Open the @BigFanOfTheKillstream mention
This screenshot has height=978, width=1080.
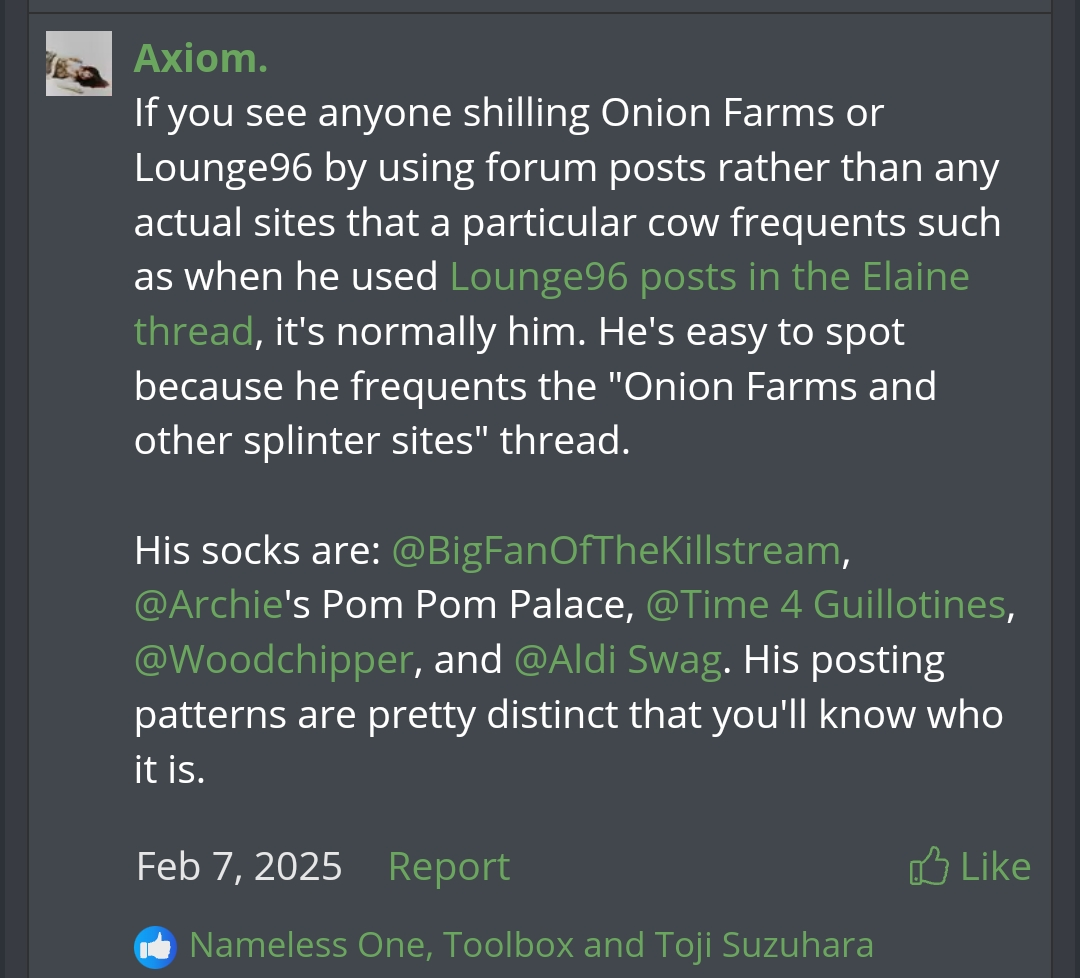click(x=615, y=551)
